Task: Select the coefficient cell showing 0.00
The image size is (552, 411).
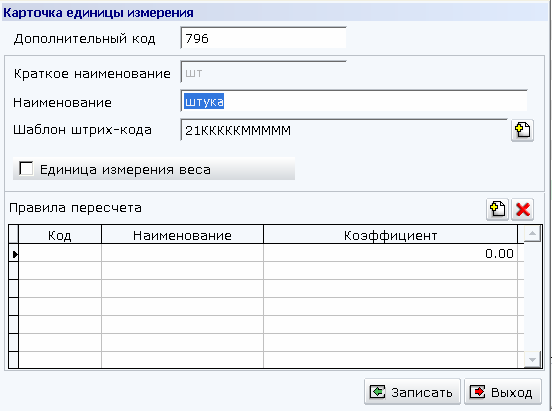Action: pyautogui.click(x=390, y=253)
